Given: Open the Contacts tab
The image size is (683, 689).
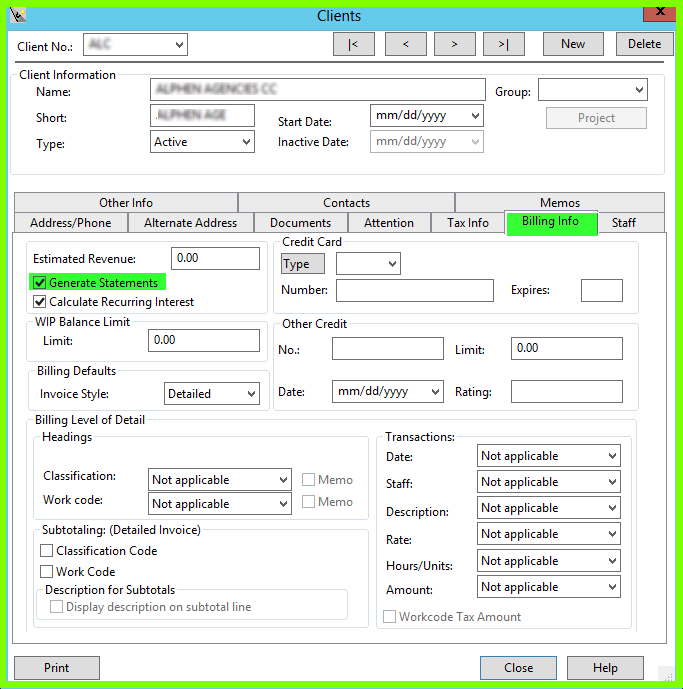Looking at the screenshot, I should coord(346,203).
